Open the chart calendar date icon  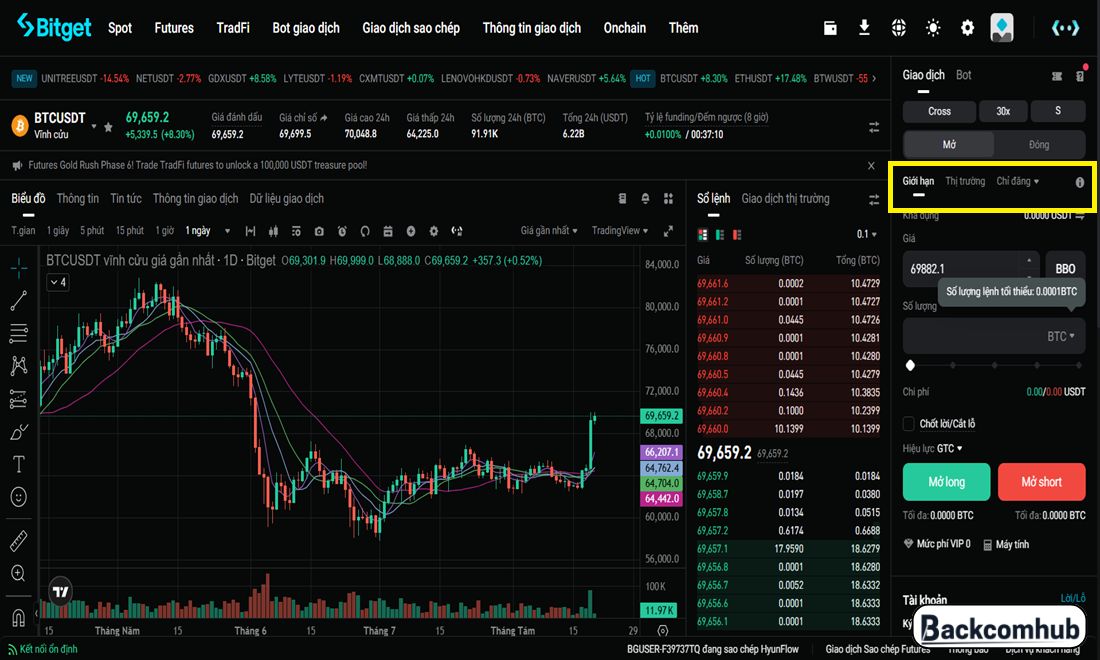click(388, 231)
